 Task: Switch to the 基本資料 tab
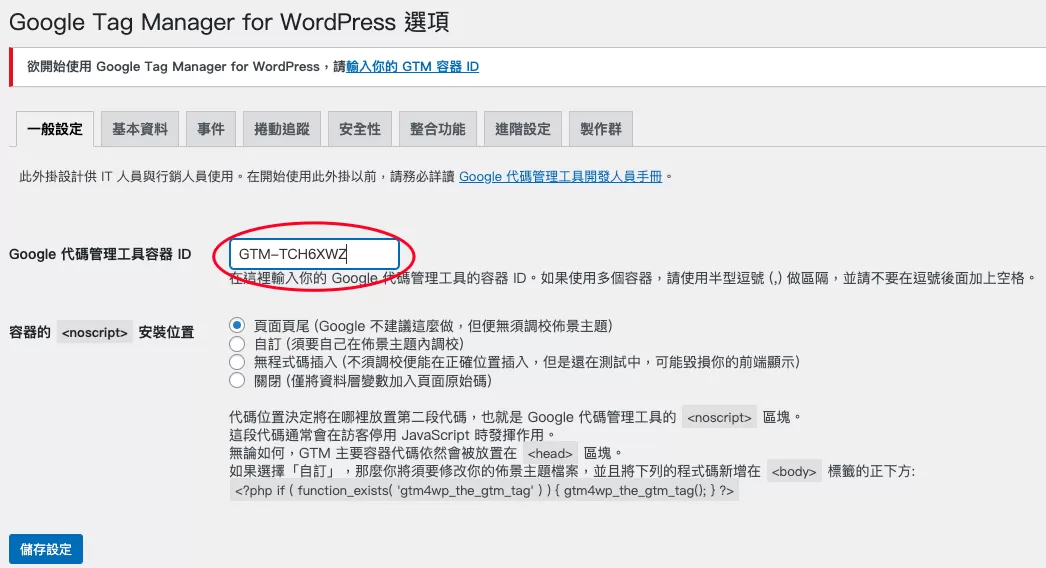point(139,129)
